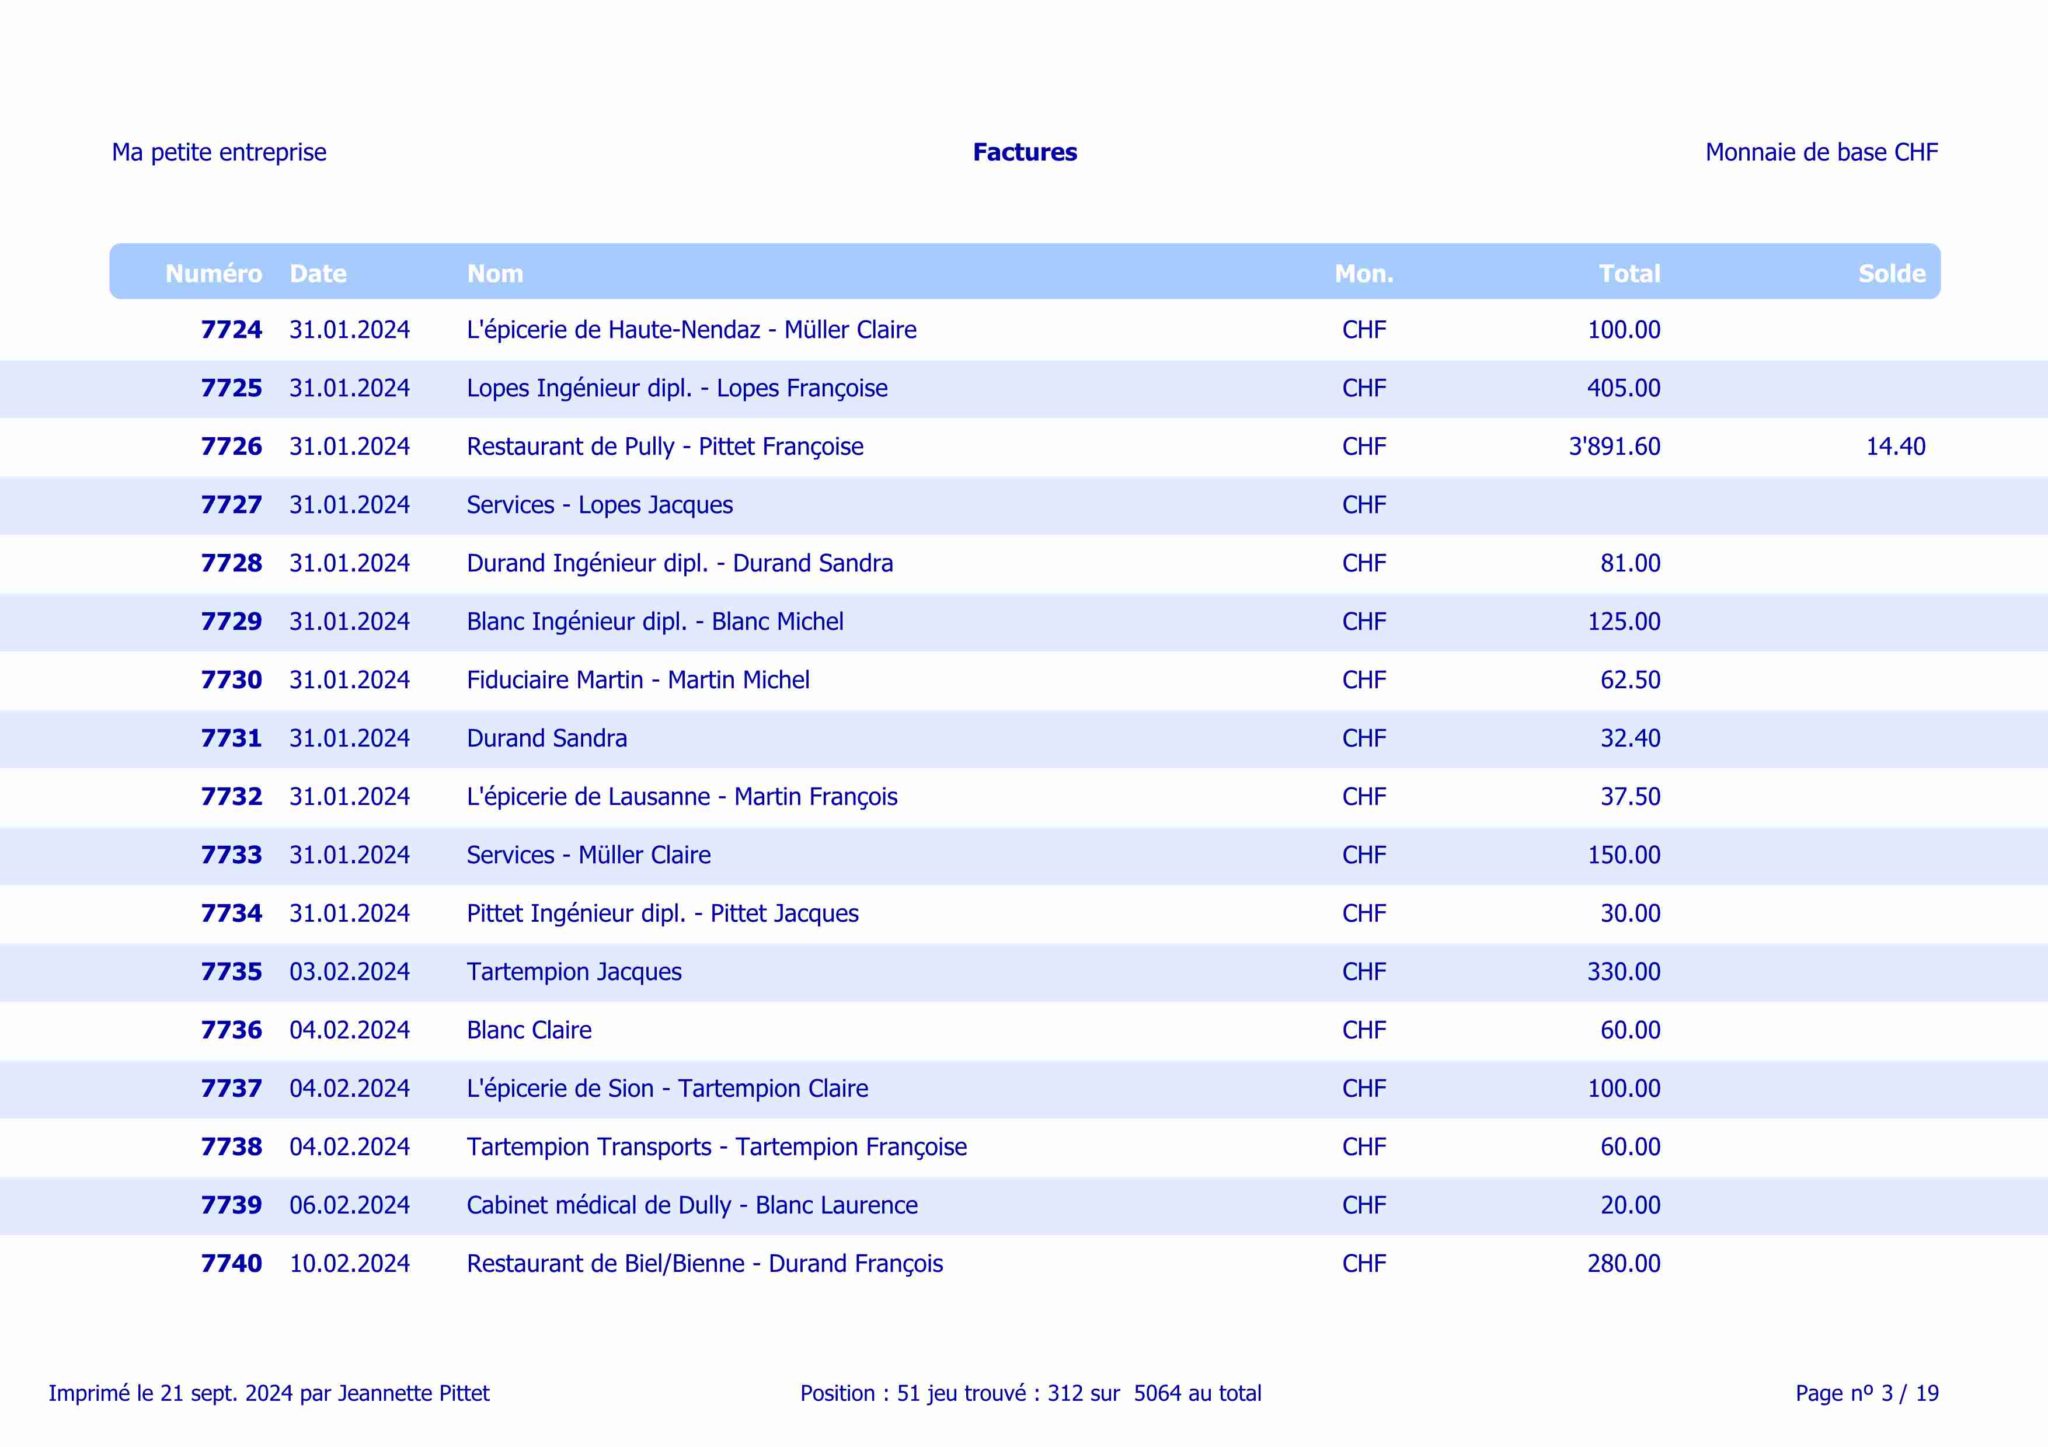Click the Nom column header
Image resolution: width=2048 pixels, height=1447 pixels.
[494, 273]
